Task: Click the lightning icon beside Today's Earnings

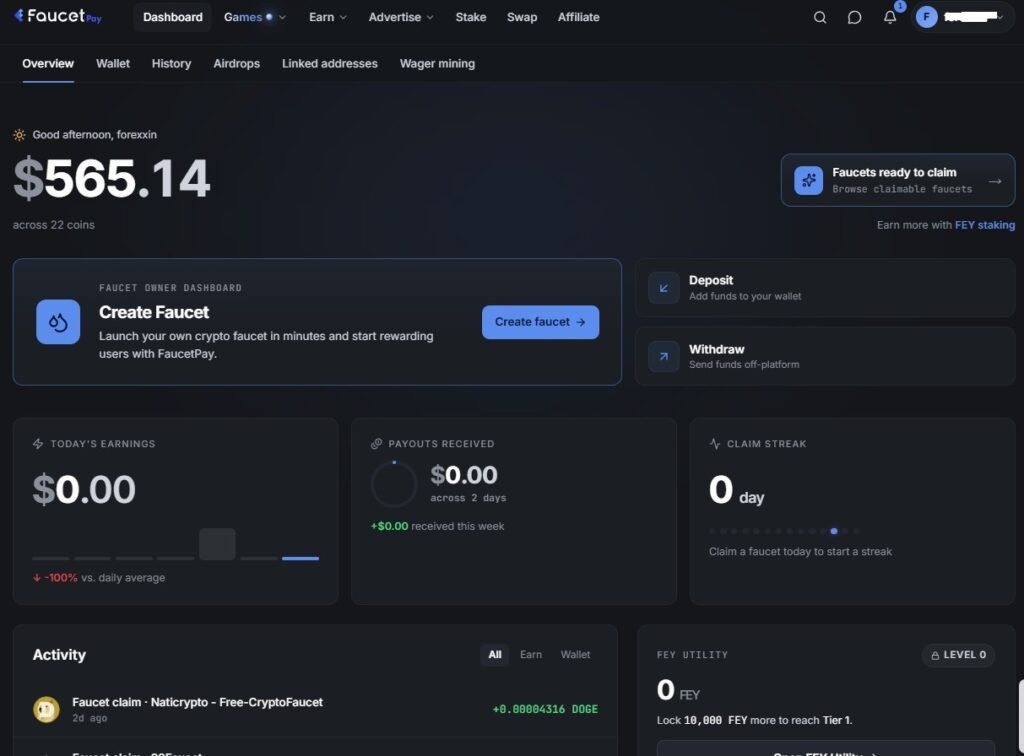Action: click(x=38, y=444)
